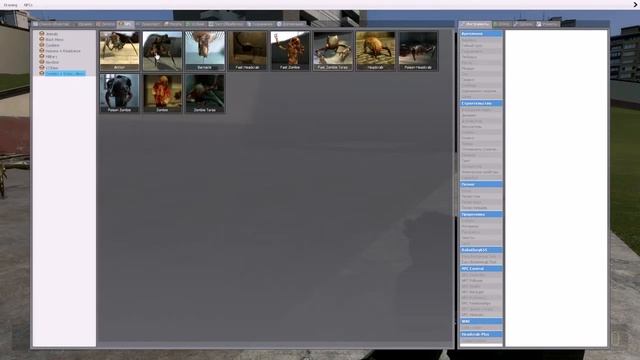
Task: Spawn the Antlion NPC thumbnail
Action: 119,51
